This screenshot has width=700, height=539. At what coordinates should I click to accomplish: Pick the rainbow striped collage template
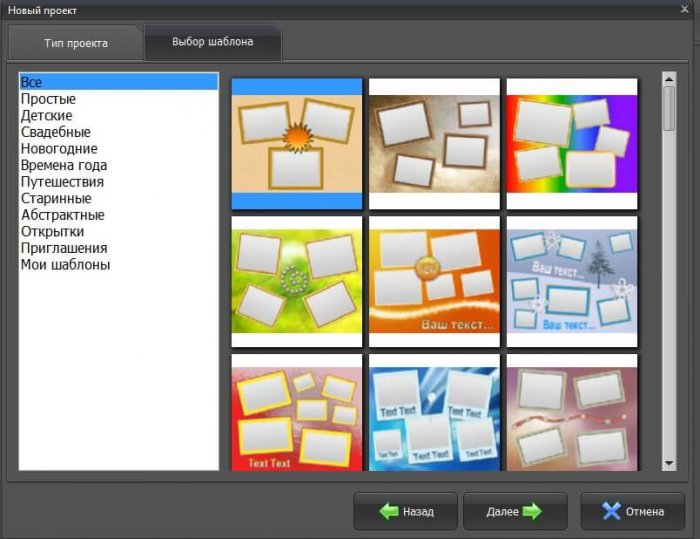point(571,143)
